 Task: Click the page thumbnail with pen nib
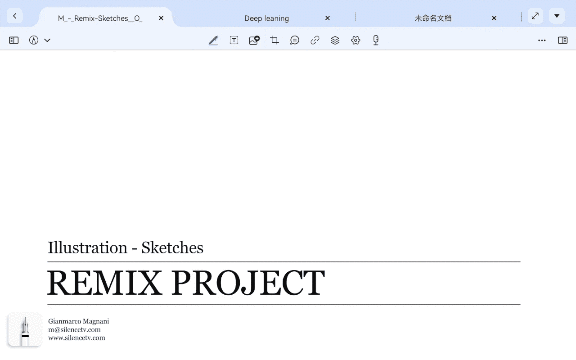click(25, 330)
